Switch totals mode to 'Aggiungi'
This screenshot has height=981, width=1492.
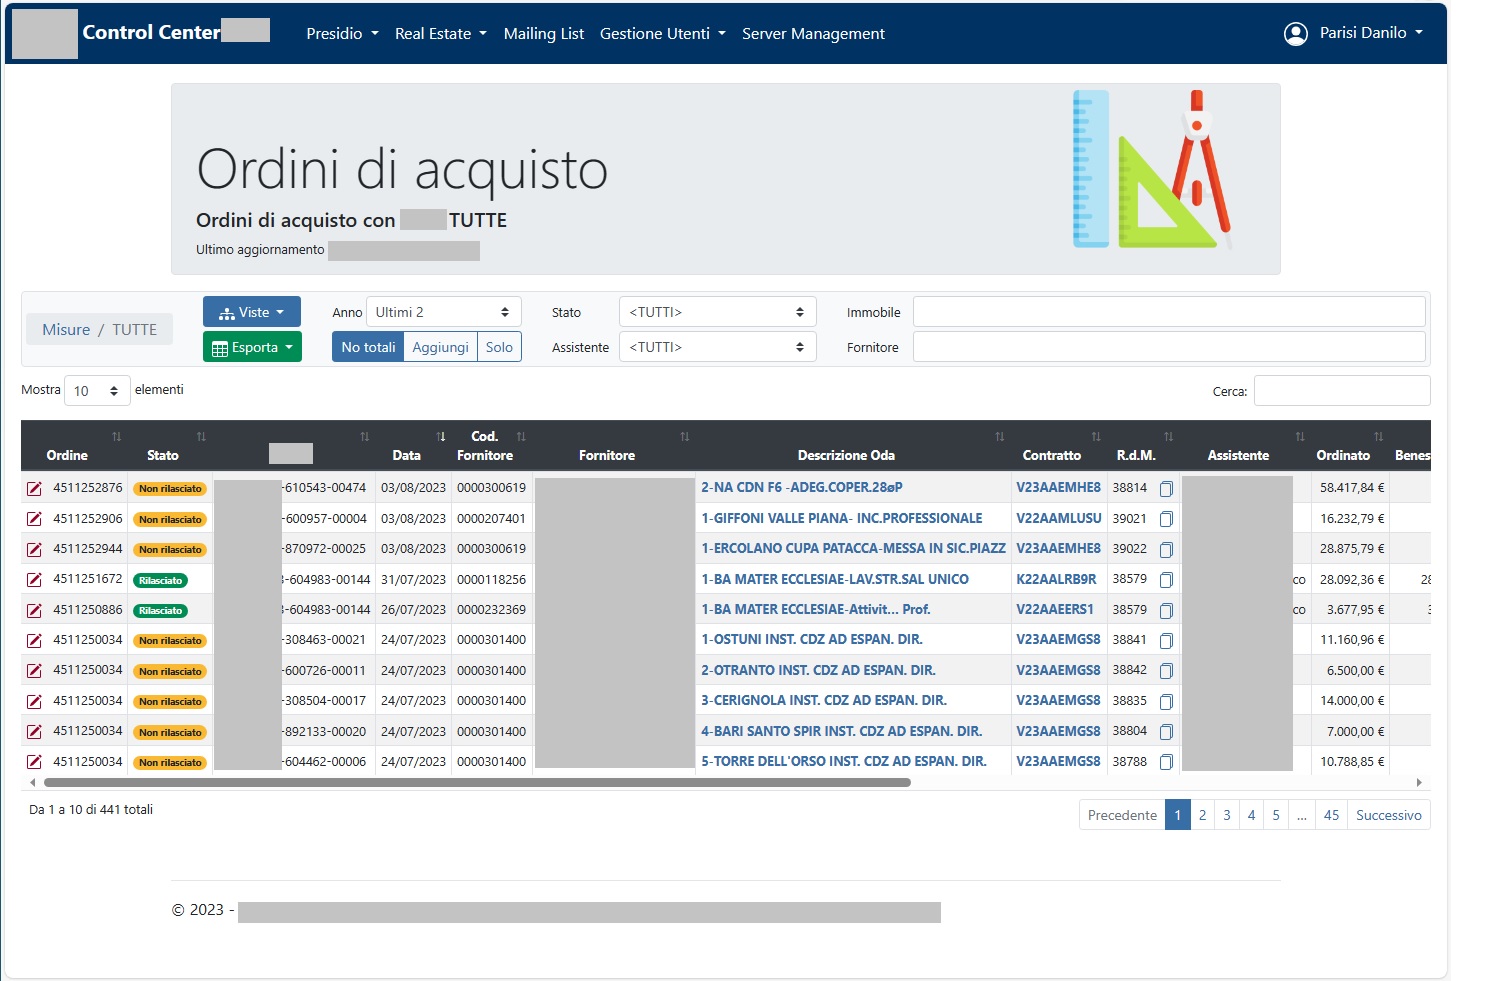[x=440, y=347]
